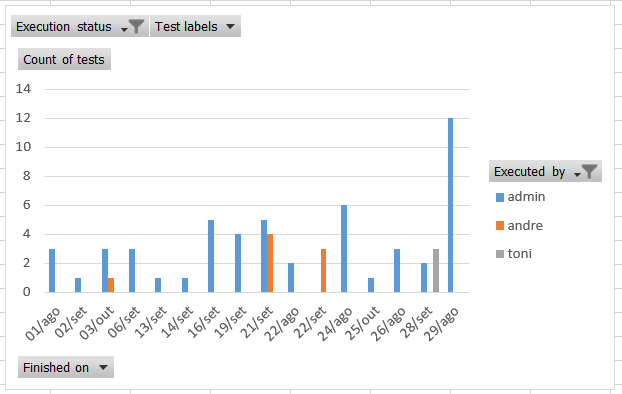Image resolution: width=622 pixels, height=394 pixels.
Task: Select the orange bar at 22/set
Action: tap(323, 271)
